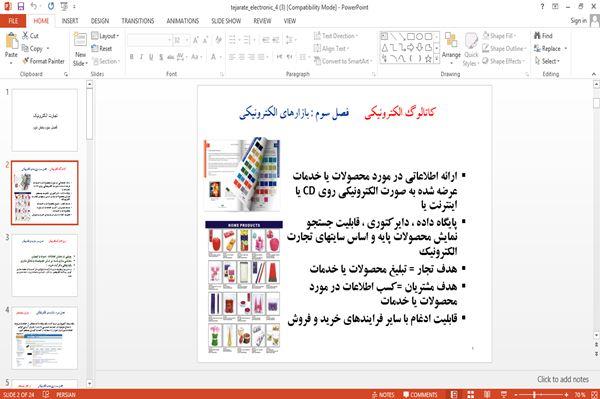Click the 70% zoom level value

579,394
